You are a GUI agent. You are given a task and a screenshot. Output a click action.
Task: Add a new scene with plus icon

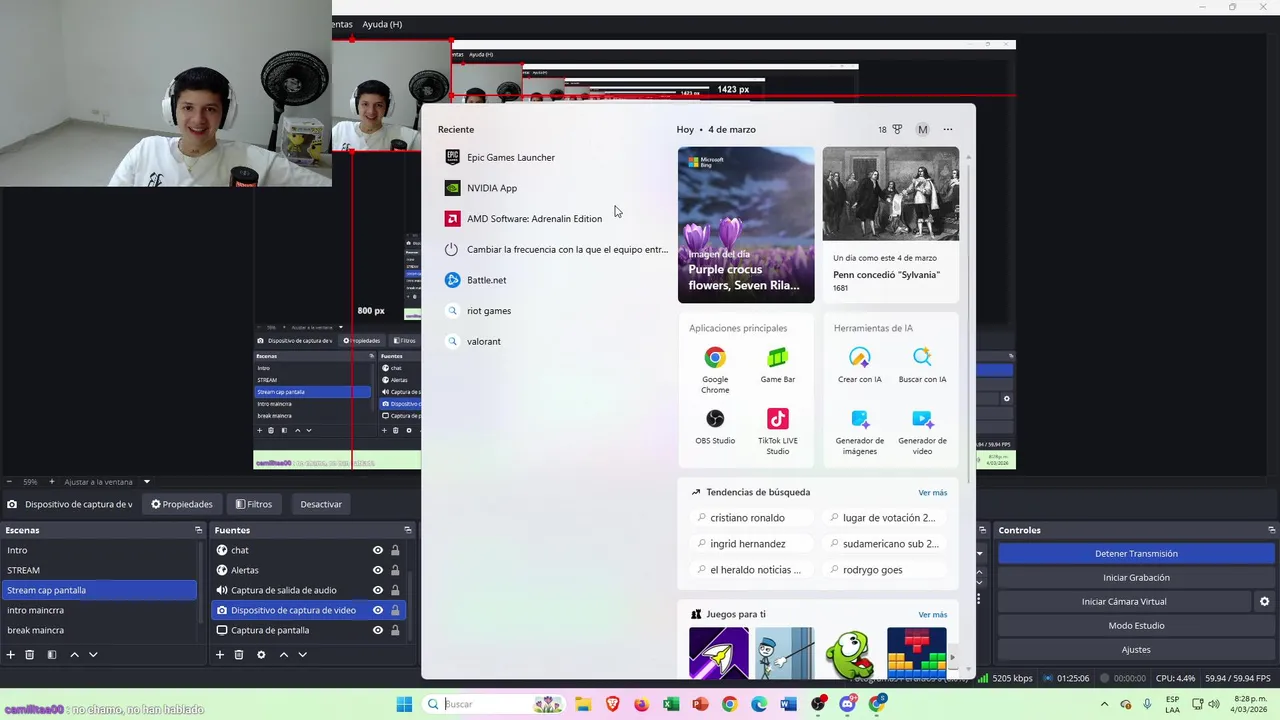pyautogui.click(x=11, y=654)
